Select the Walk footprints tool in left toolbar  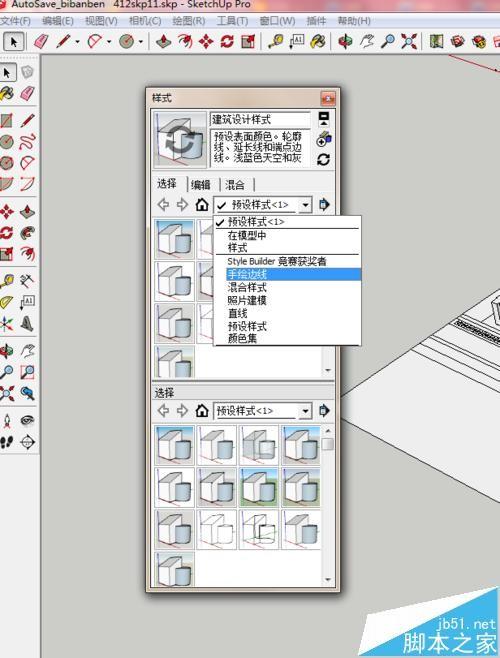(x=6, y=442)
